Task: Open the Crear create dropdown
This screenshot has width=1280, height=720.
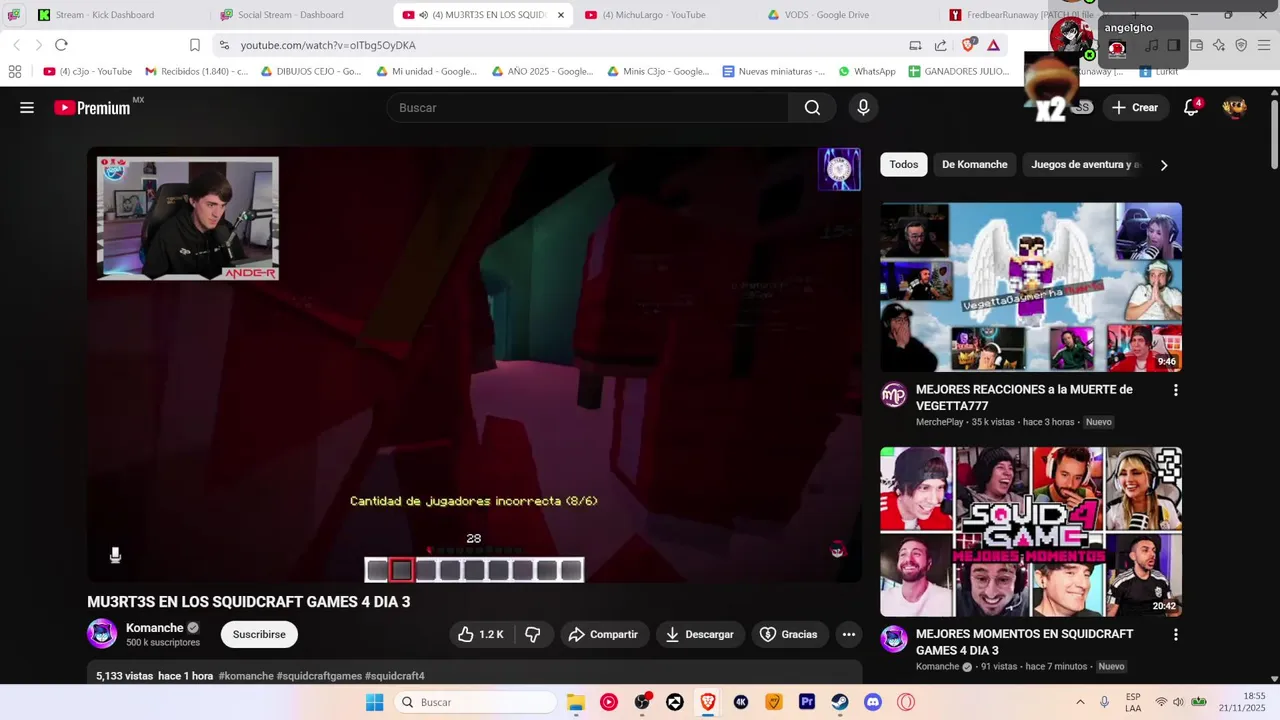Action: (1134, 108)
